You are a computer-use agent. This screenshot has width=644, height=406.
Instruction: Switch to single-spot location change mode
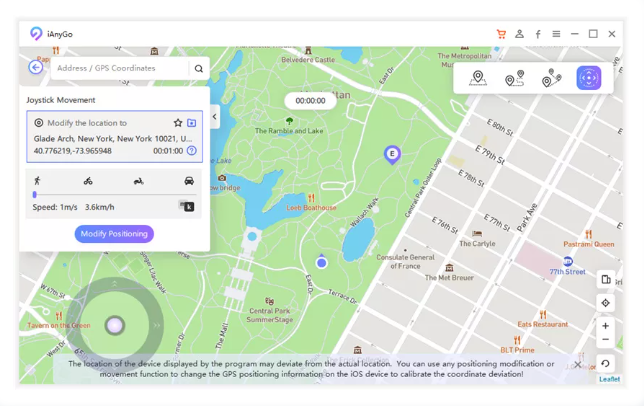coord(478,78)
